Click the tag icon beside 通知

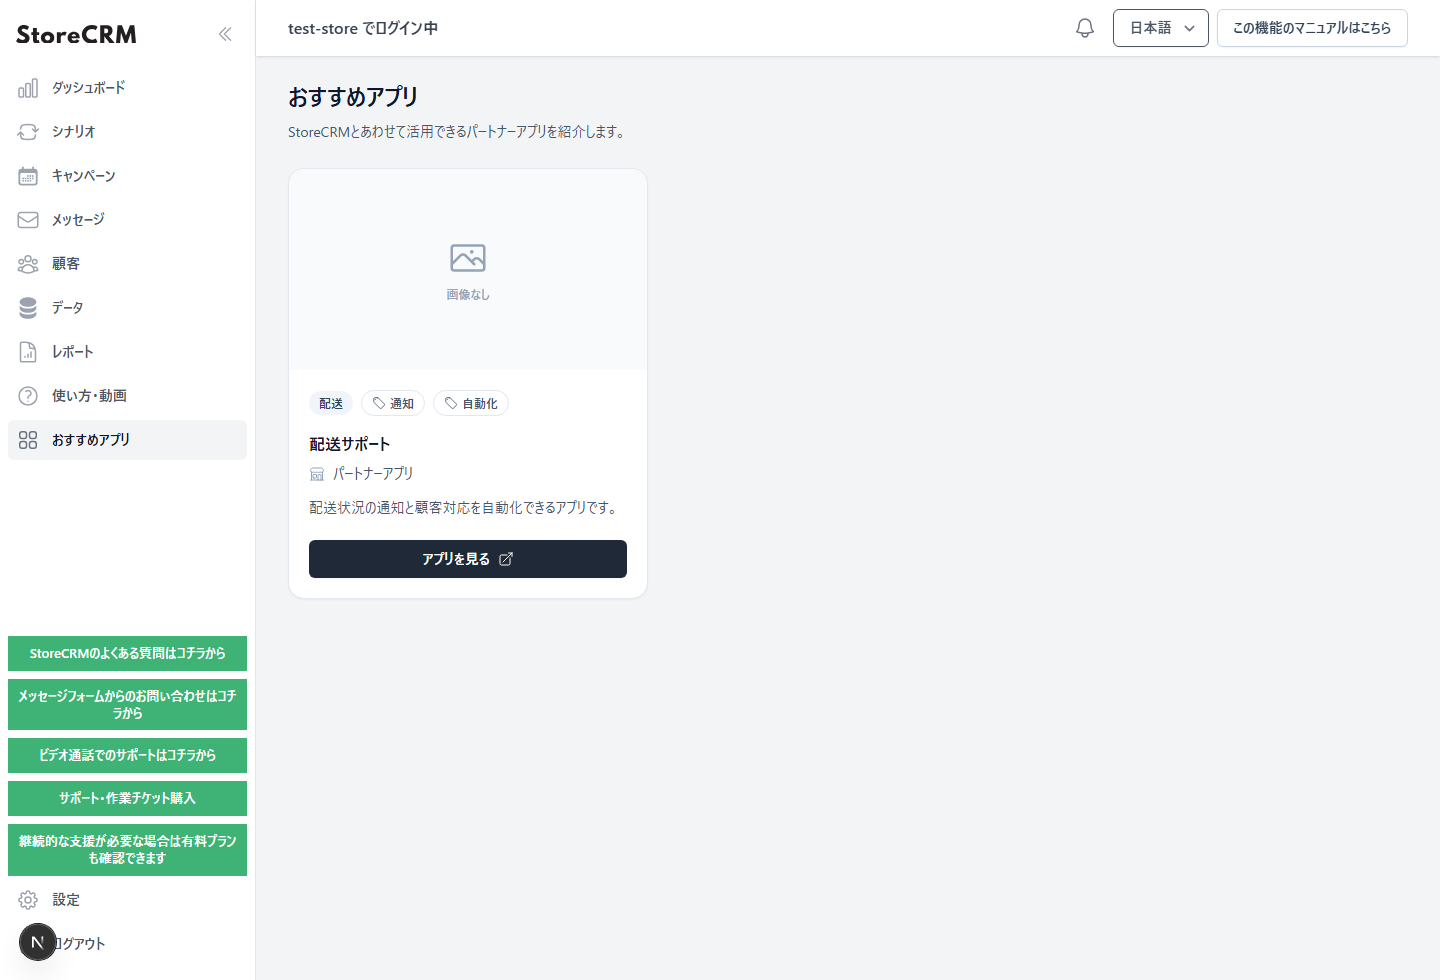click(x=379, y=403)
